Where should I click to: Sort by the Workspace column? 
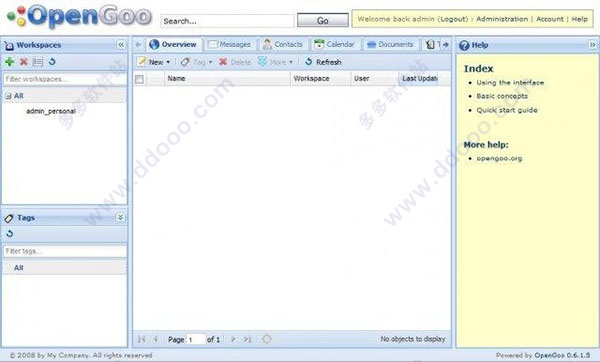(321, 78)
